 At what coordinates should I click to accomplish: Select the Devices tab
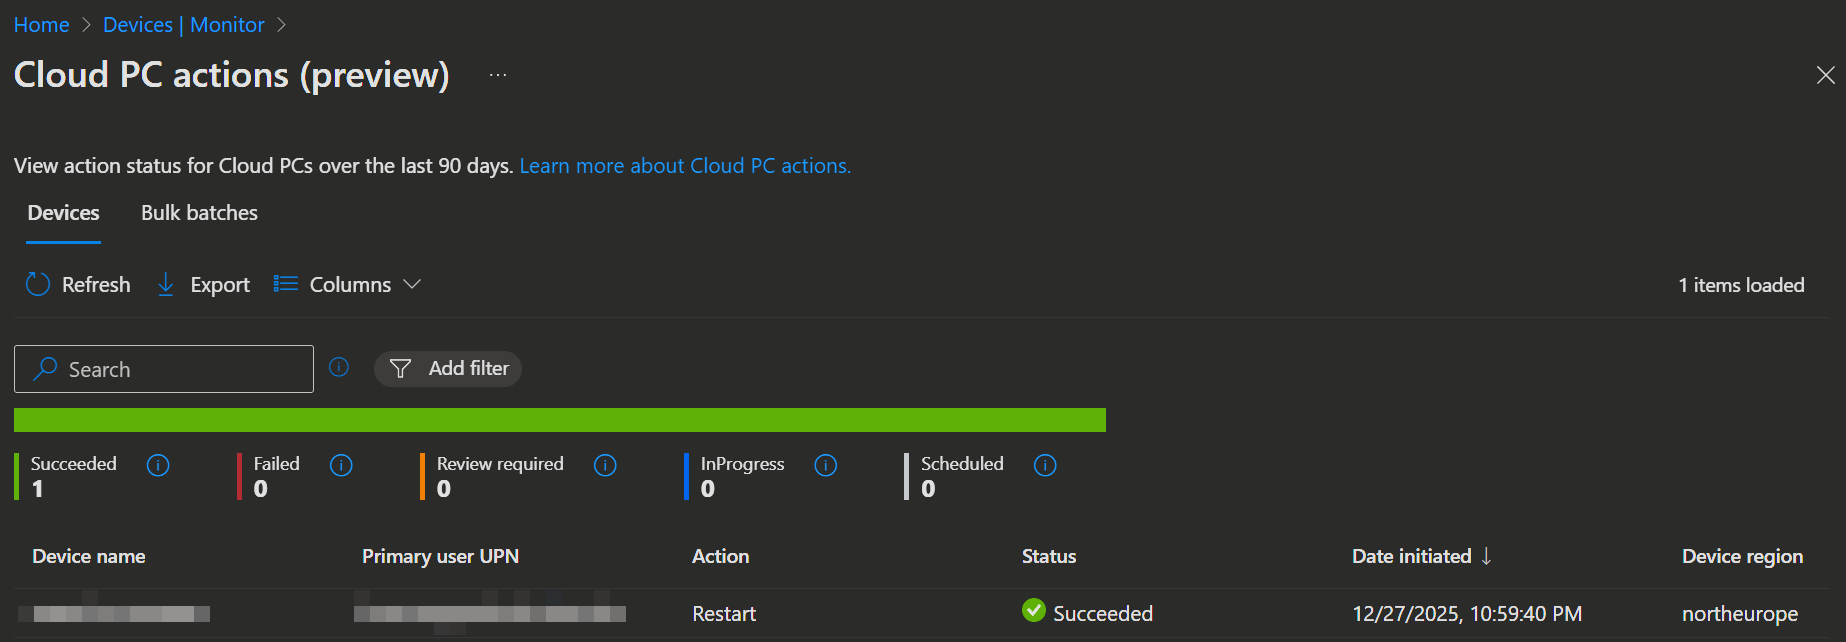[x=63, y=213]
